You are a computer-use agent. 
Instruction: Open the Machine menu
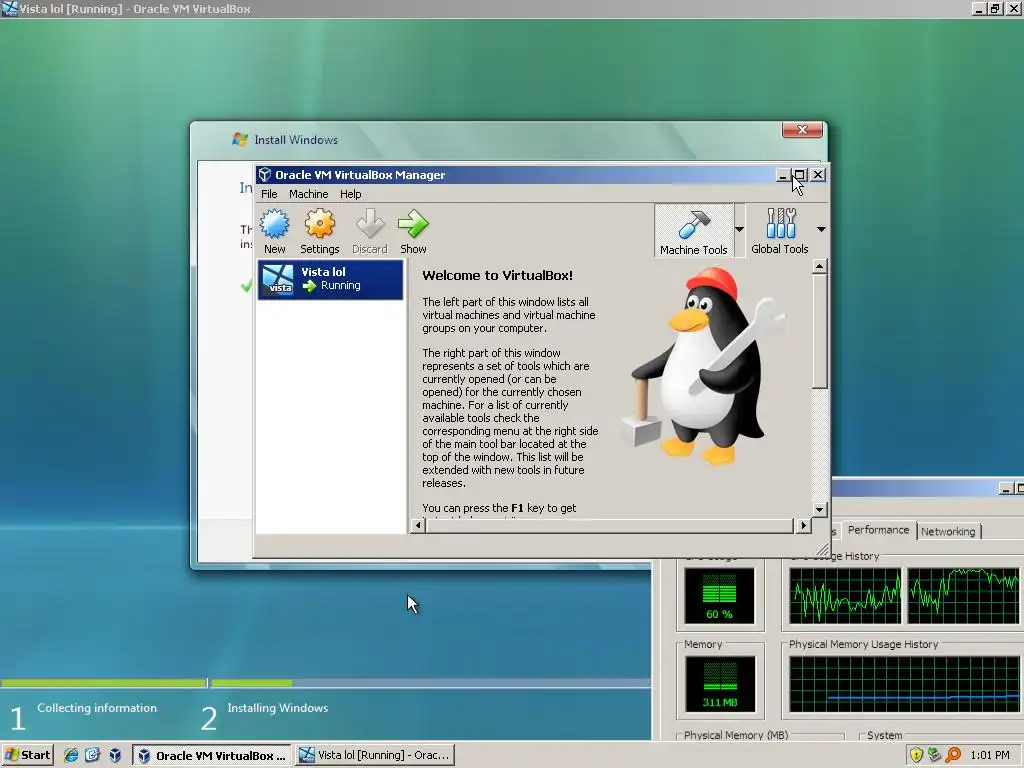coord(308,194)
